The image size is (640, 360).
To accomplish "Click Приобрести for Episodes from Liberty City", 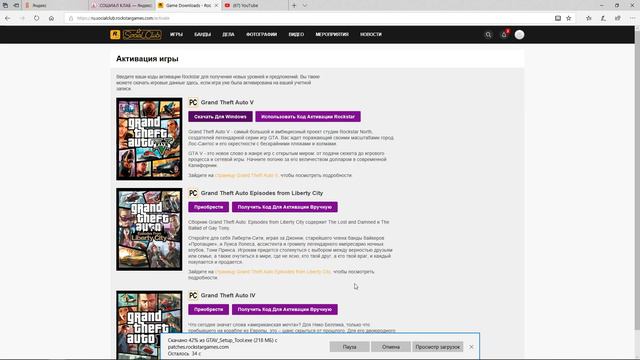I will click(x=209, y=207).
